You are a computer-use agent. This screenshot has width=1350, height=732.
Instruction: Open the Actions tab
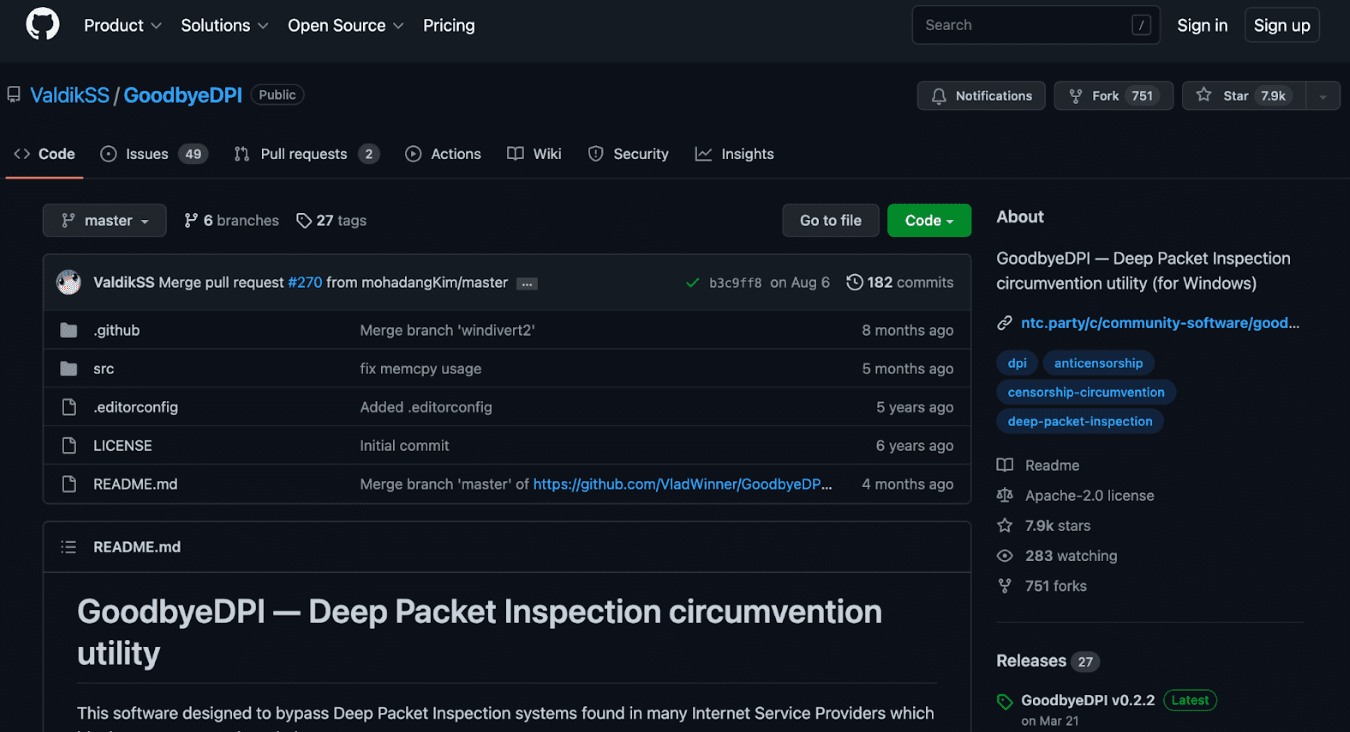[443, 154]
